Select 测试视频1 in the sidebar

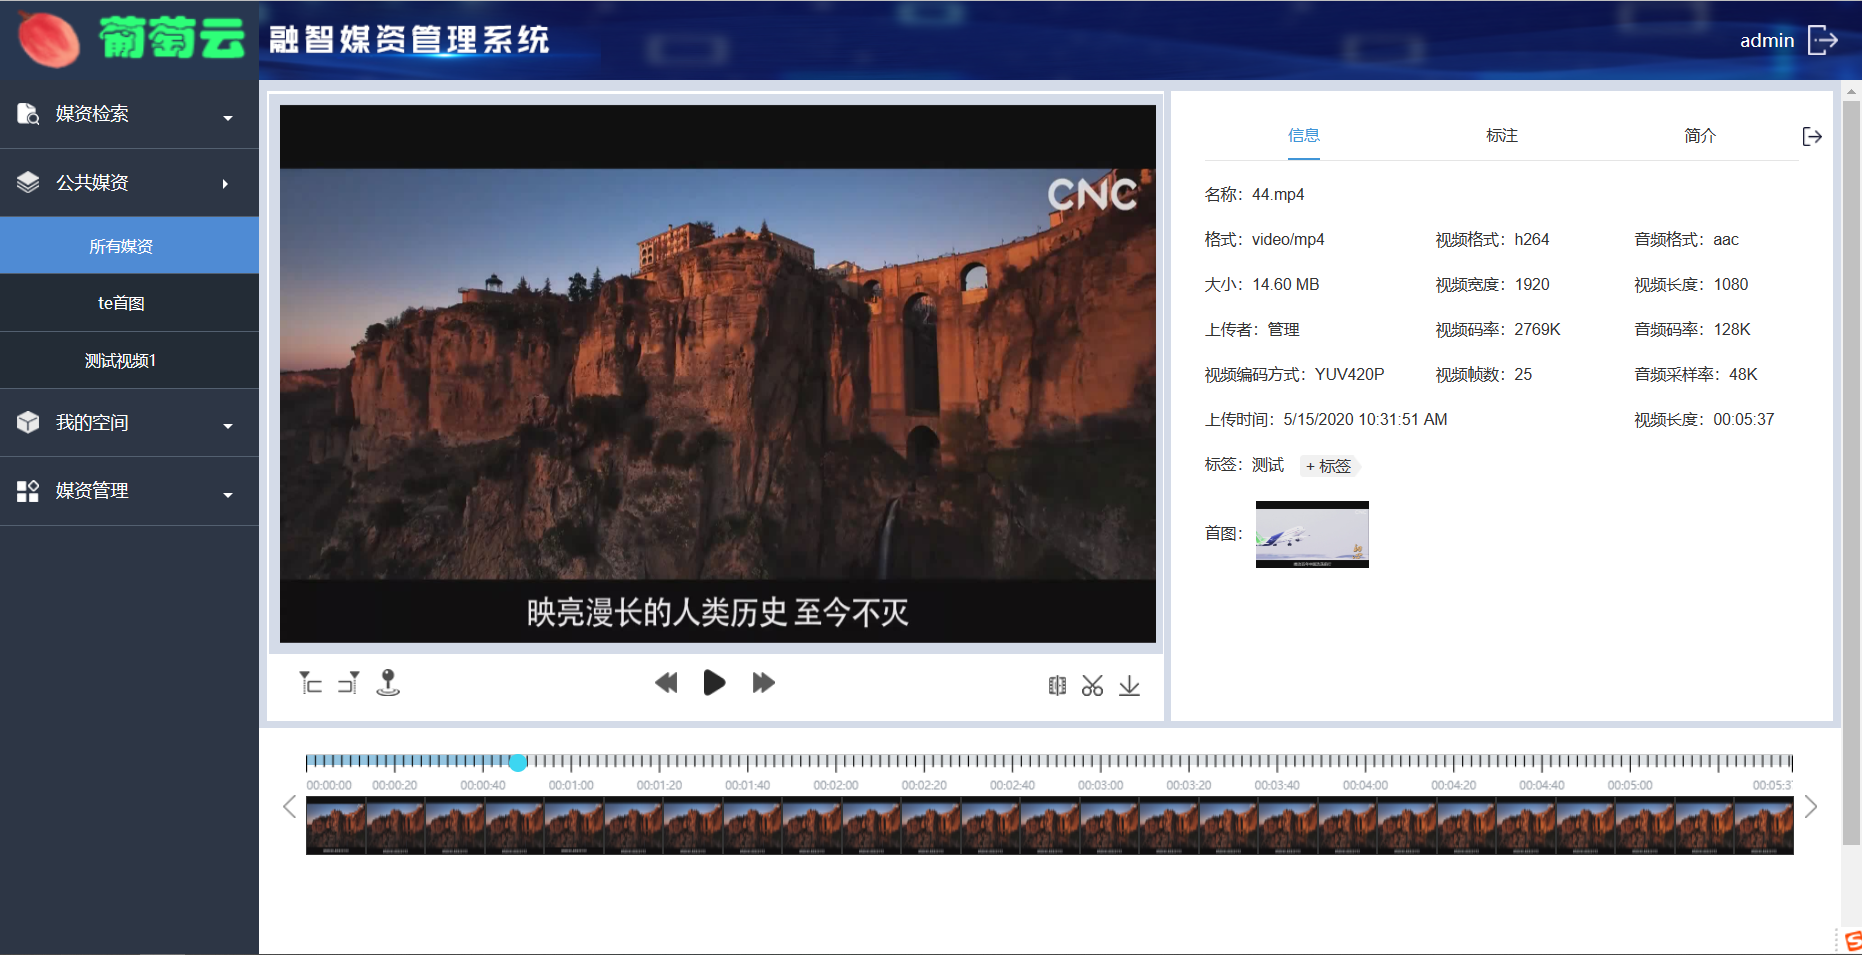[121, 361]
